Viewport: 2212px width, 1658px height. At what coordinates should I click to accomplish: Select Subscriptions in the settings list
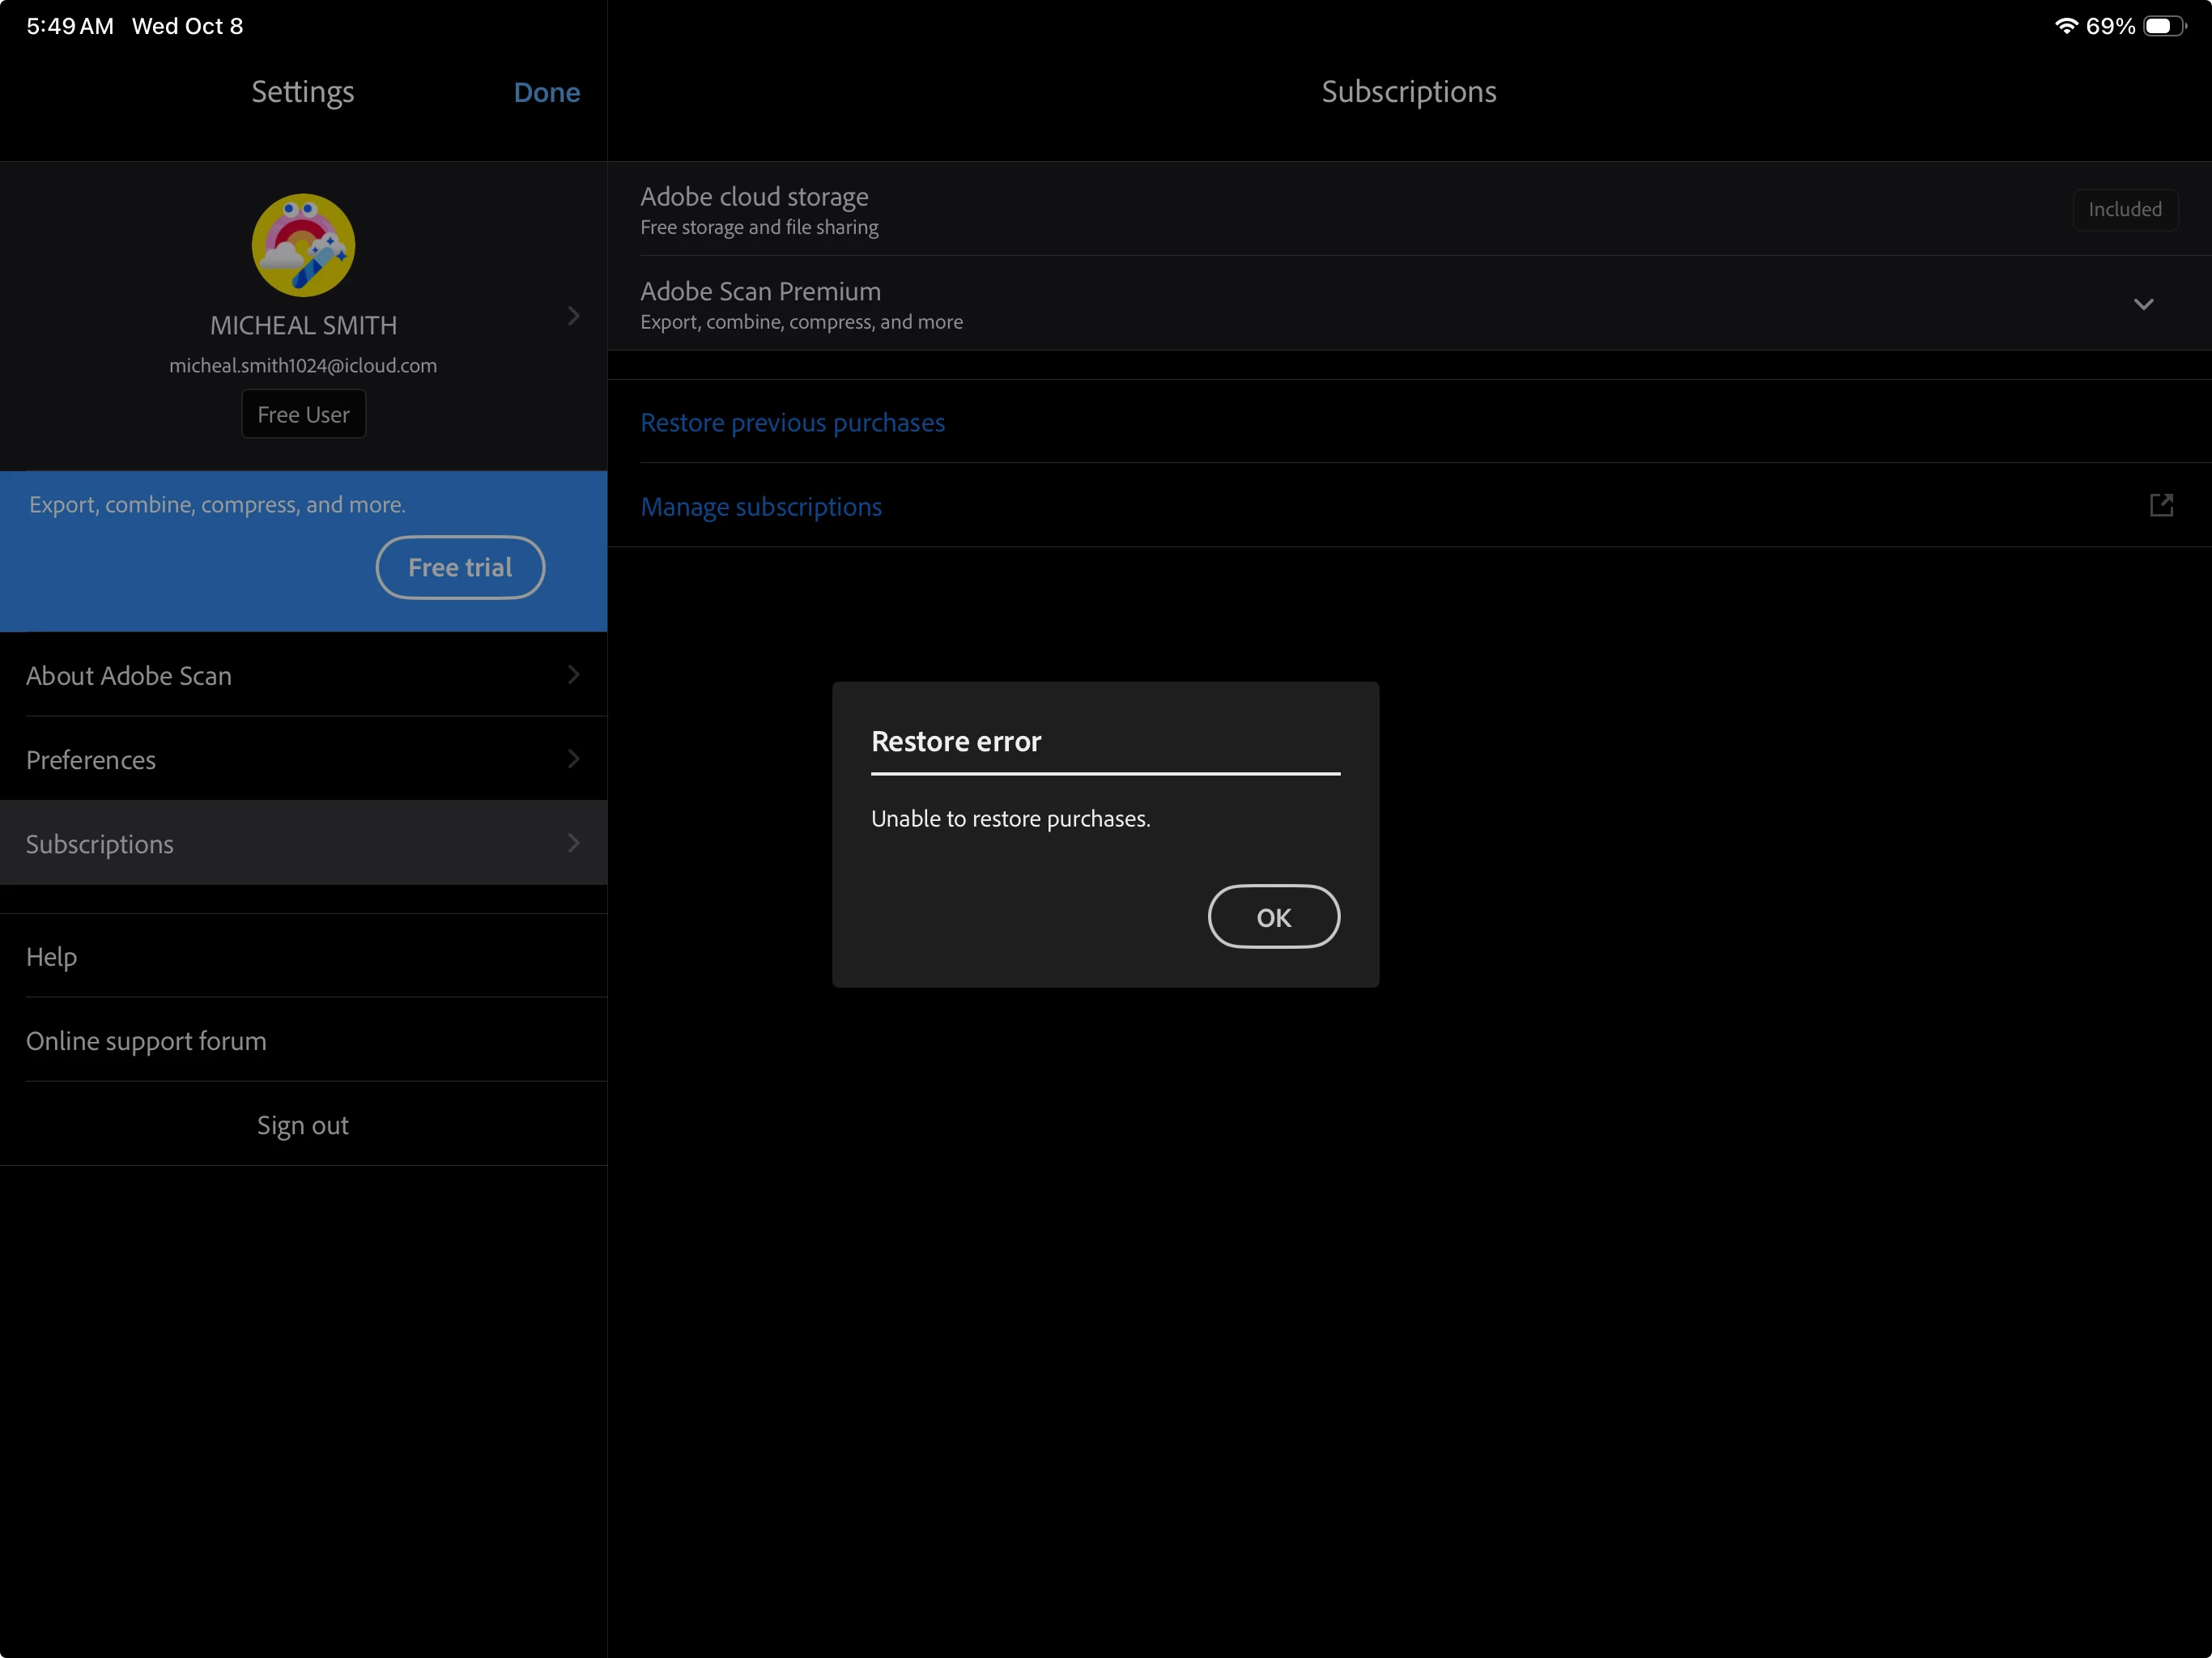click(100, 844)
